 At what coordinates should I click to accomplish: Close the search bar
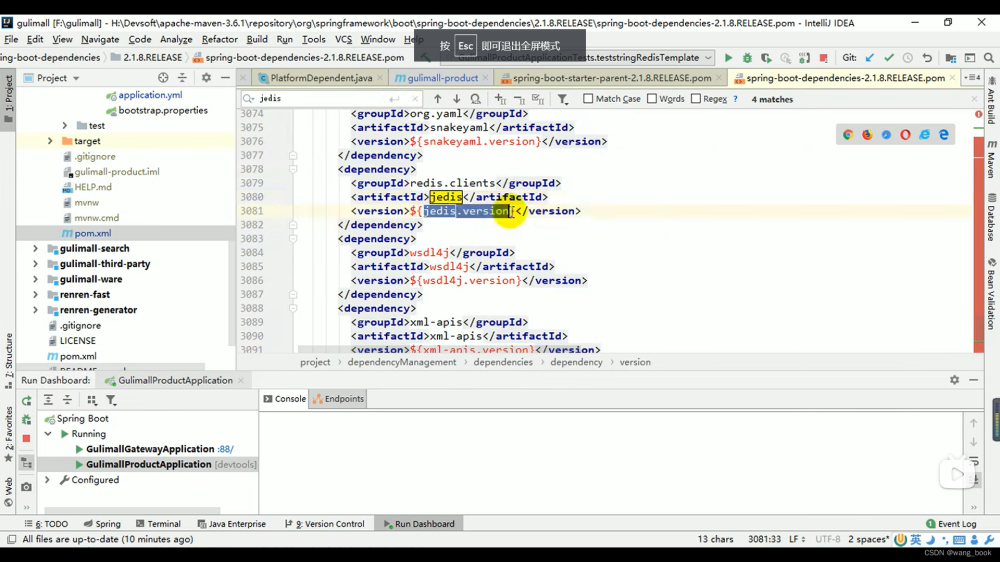[974, 99]
